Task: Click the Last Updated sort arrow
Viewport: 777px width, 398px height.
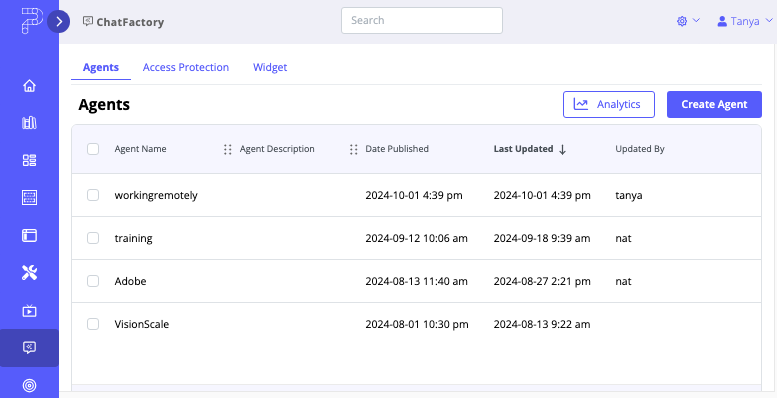Action: [562, 149]
